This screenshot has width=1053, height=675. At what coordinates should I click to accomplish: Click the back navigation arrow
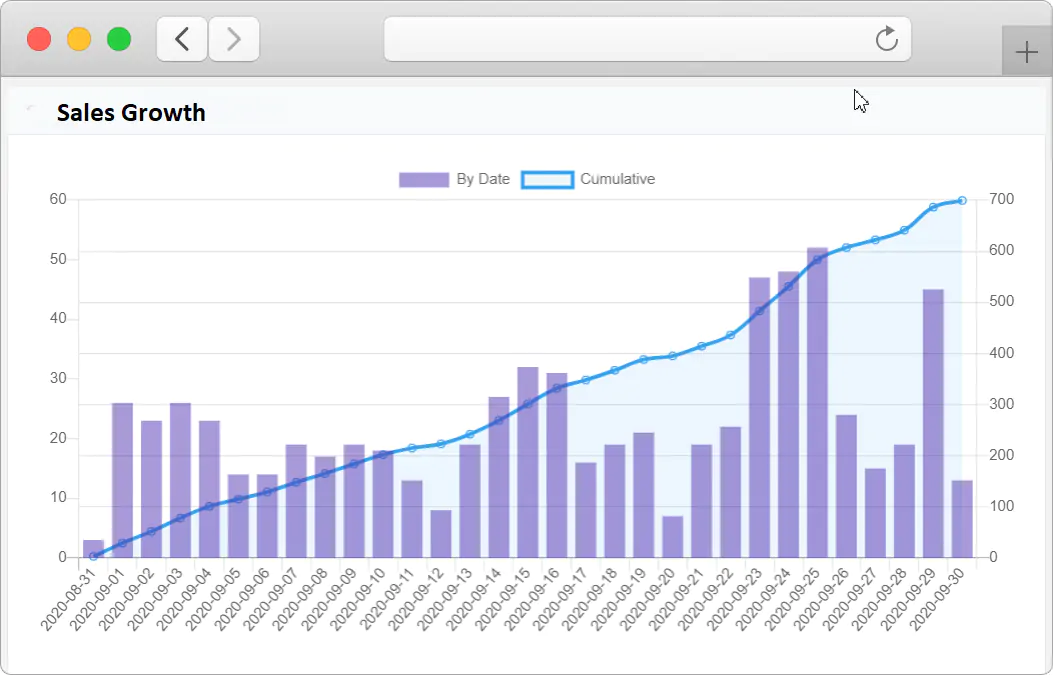pos(181,38)
